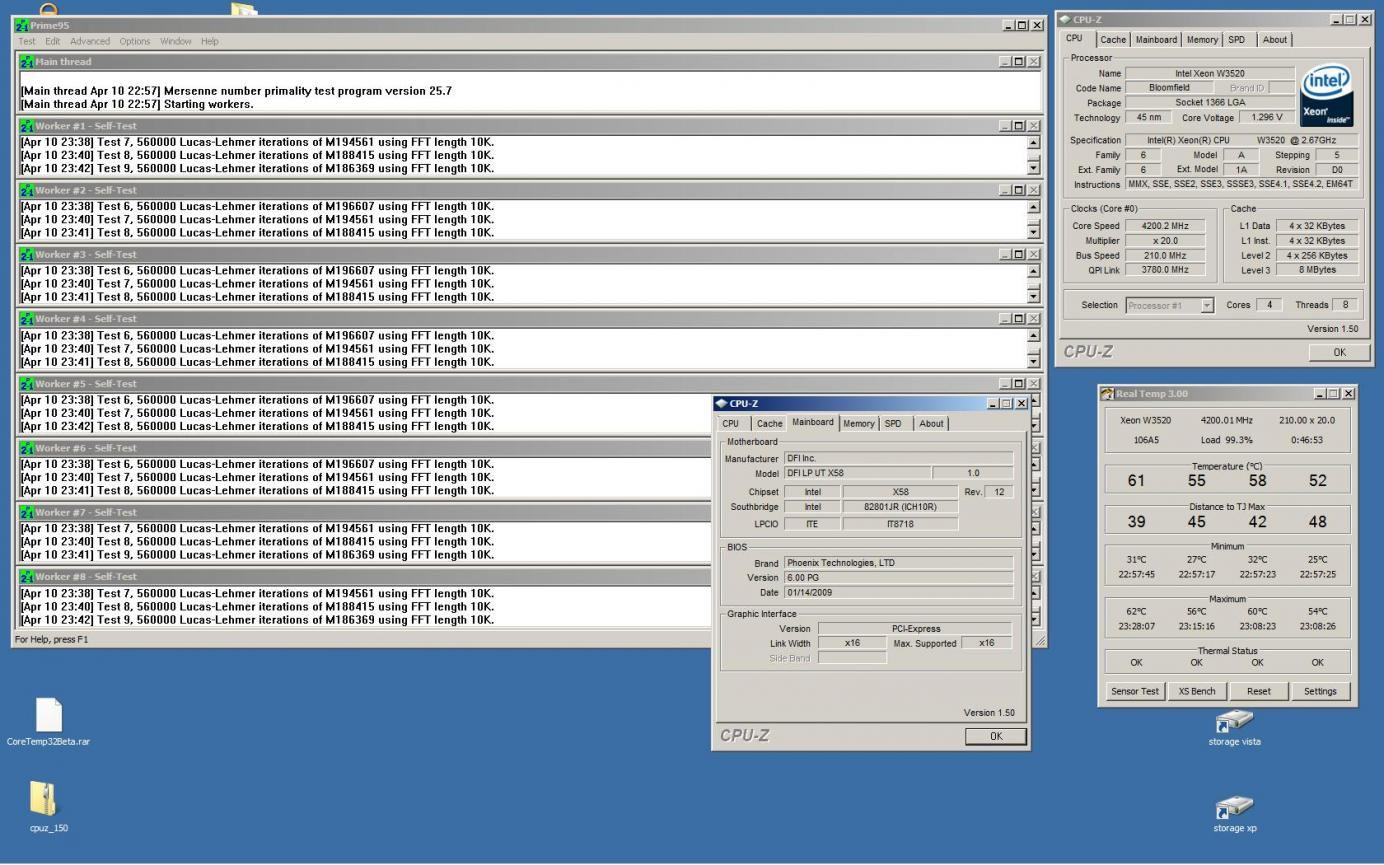The image size is (1384, 865).
Task: Minimize the Worker #5 Self-Test window
Action: pos(1005,384)
